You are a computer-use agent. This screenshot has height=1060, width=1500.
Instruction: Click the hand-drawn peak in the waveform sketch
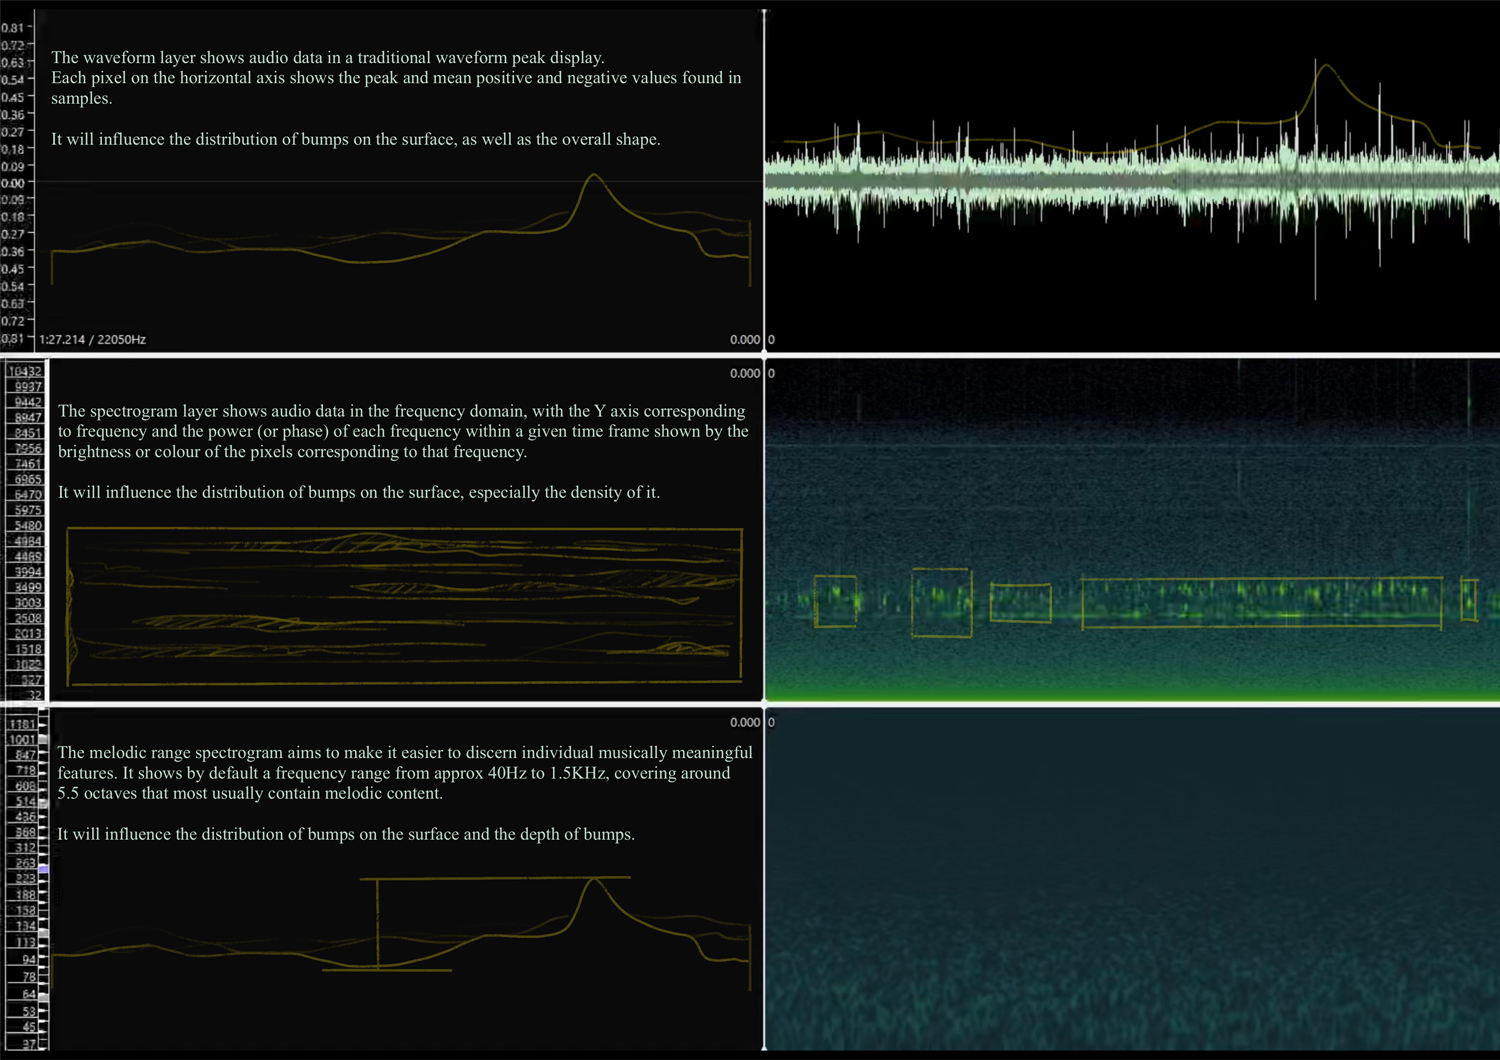pos(594,180)
